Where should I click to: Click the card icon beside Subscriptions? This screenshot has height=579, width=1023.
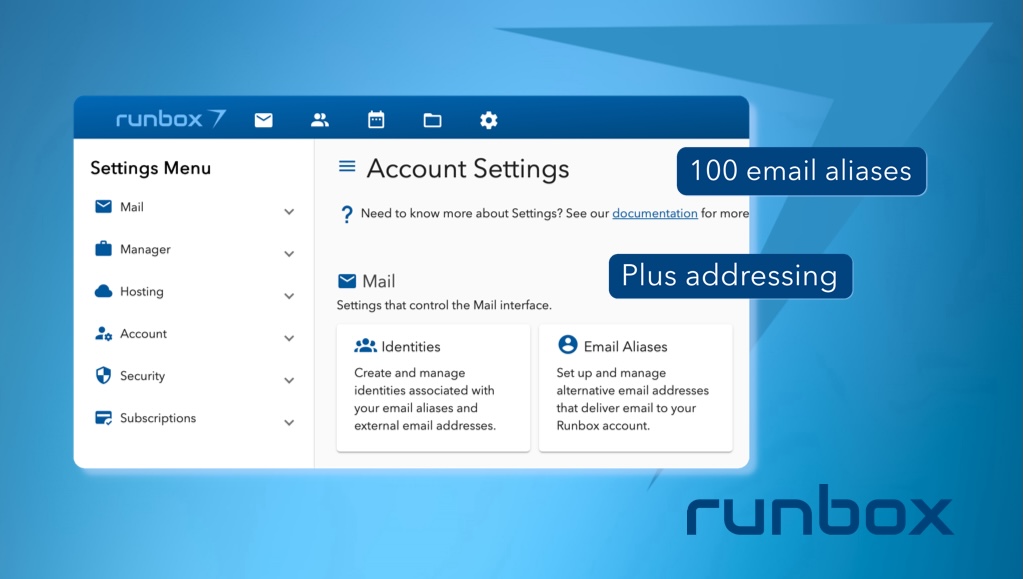pyautogui.click(x=104, y=418)
